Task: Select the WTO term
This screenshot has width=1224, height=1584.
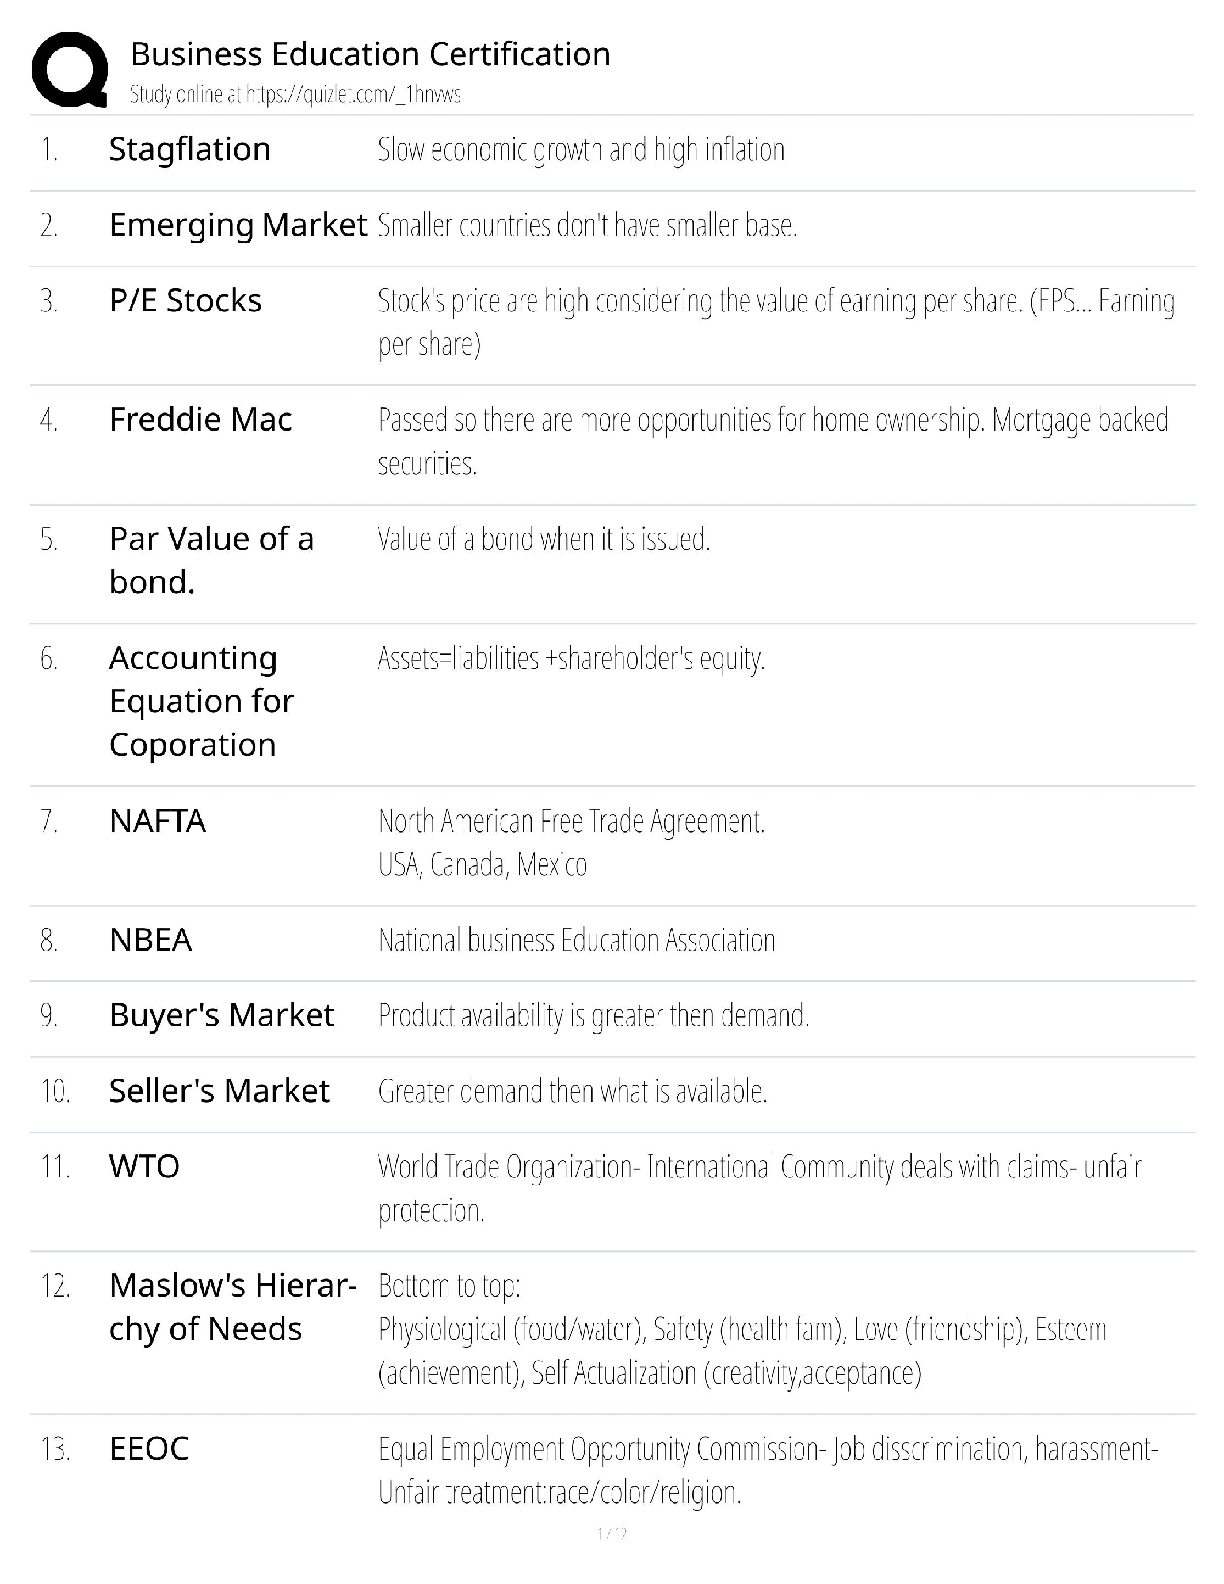Action: [x=144, y=1166]
